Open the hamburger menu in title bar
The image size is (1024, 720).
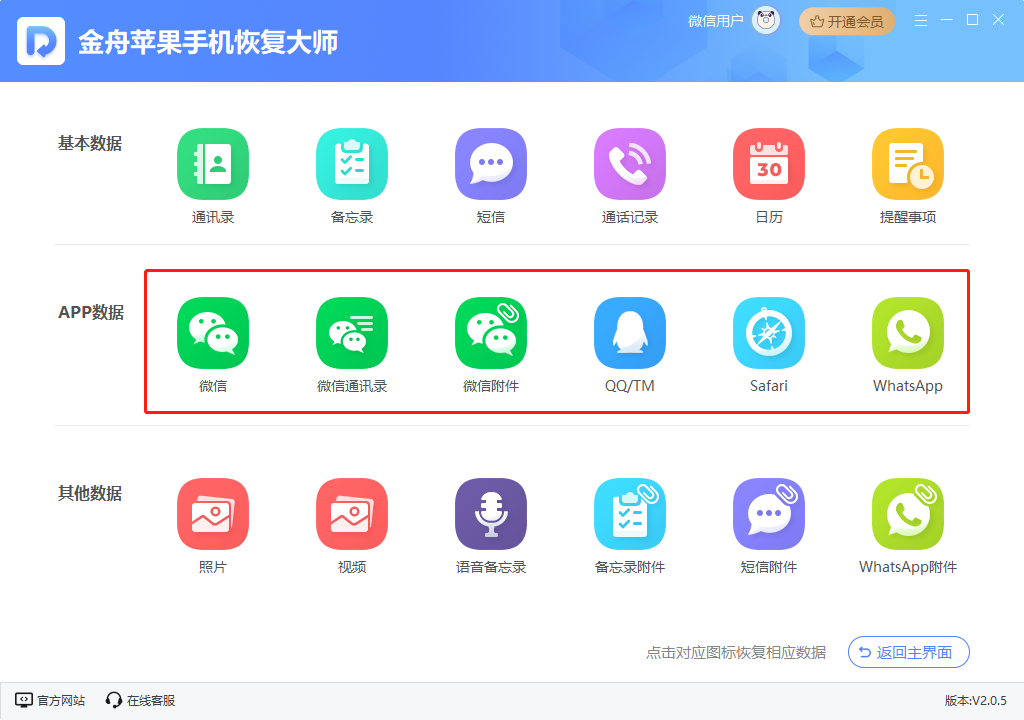click(x=921, y=21)
